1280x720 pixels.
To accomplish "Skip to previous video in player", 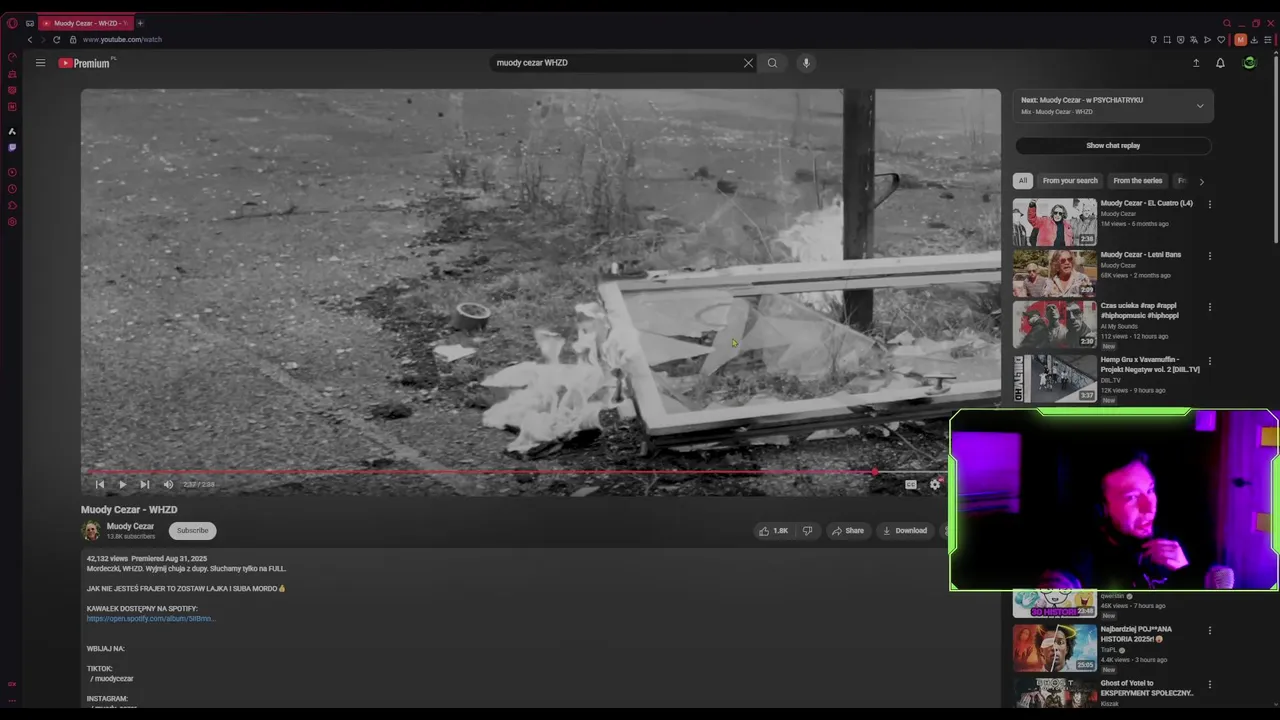I will (99, 484).
